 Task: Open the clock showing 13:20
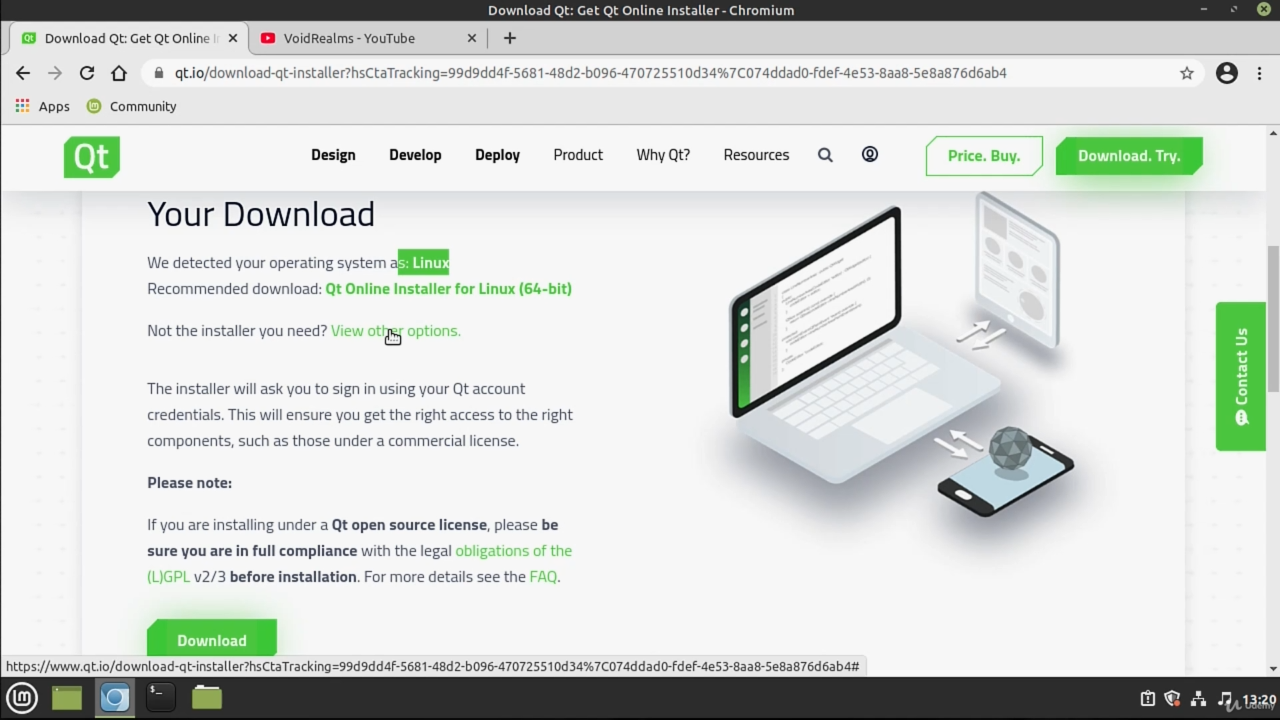[1259, 699]
